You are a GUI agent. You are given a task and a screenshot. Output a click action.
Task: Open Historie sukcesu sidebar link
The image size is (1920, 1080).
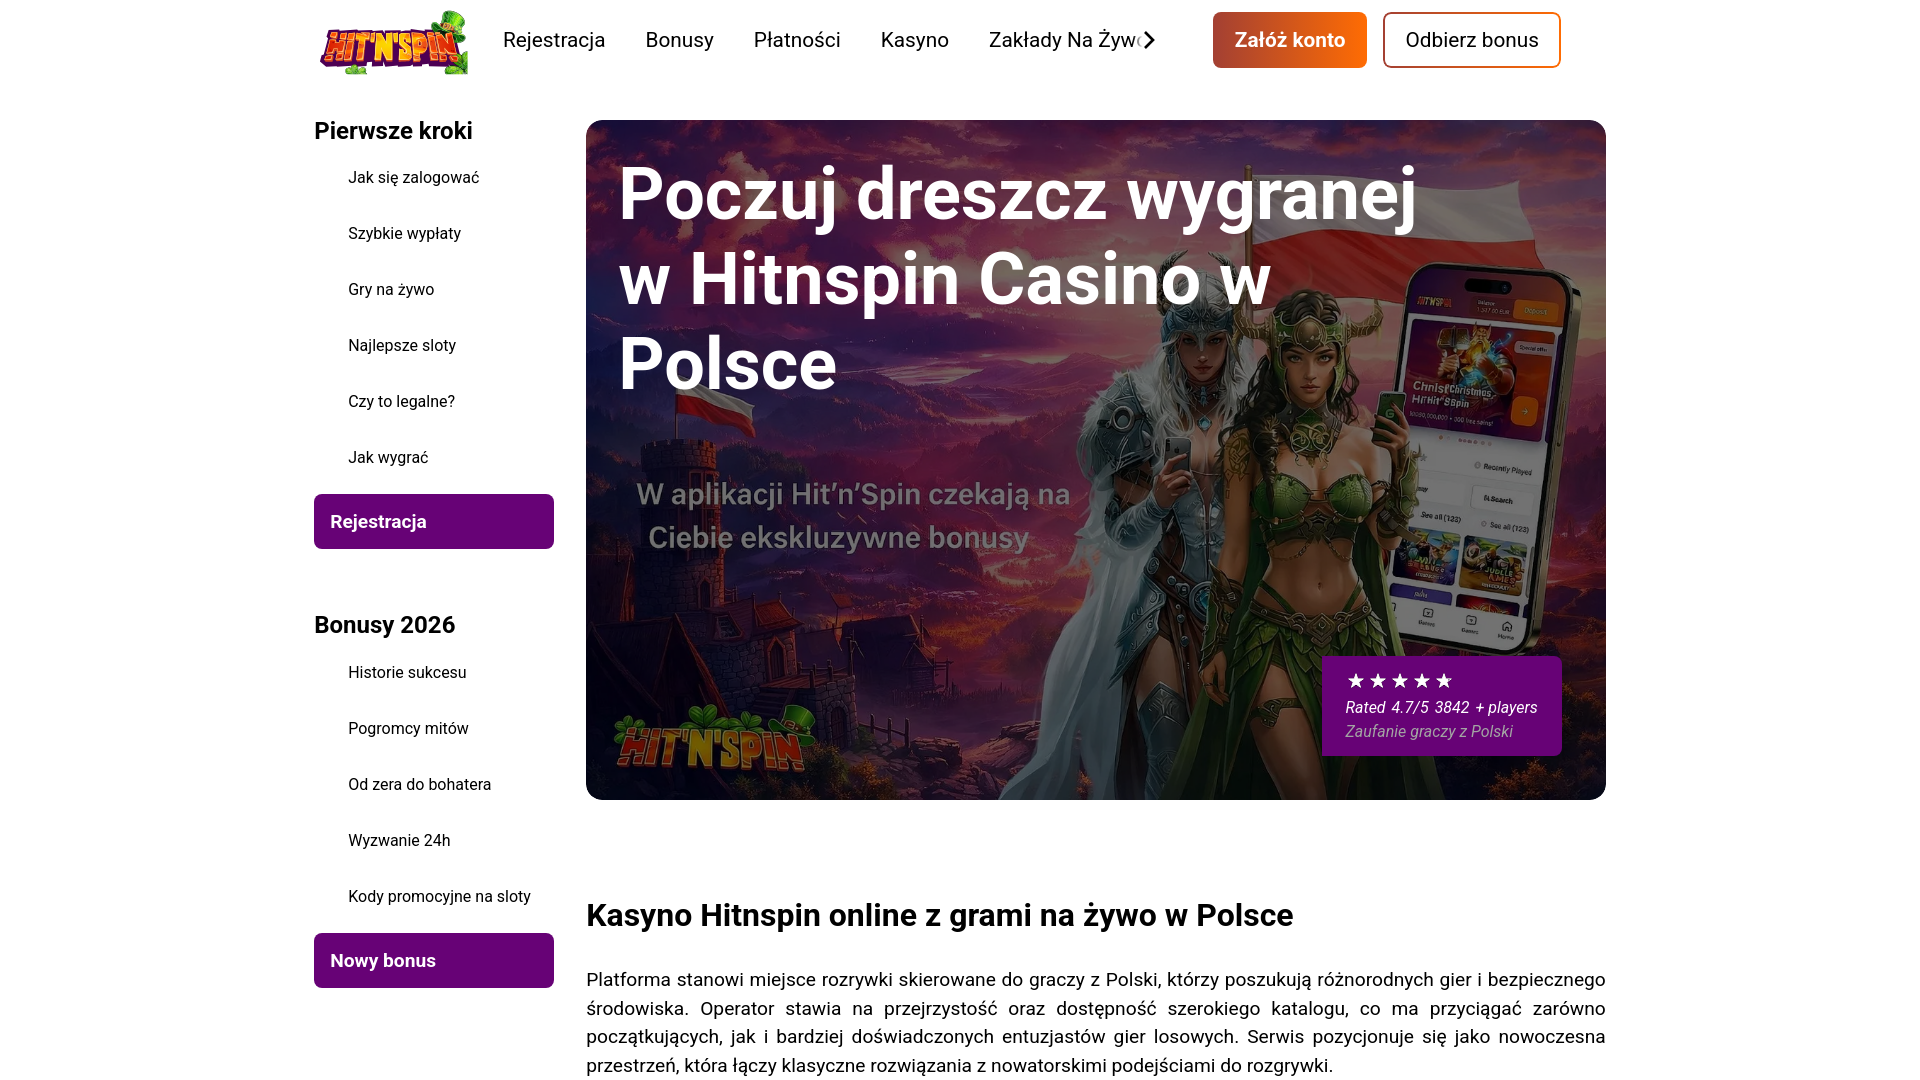(x=407, y=673)
